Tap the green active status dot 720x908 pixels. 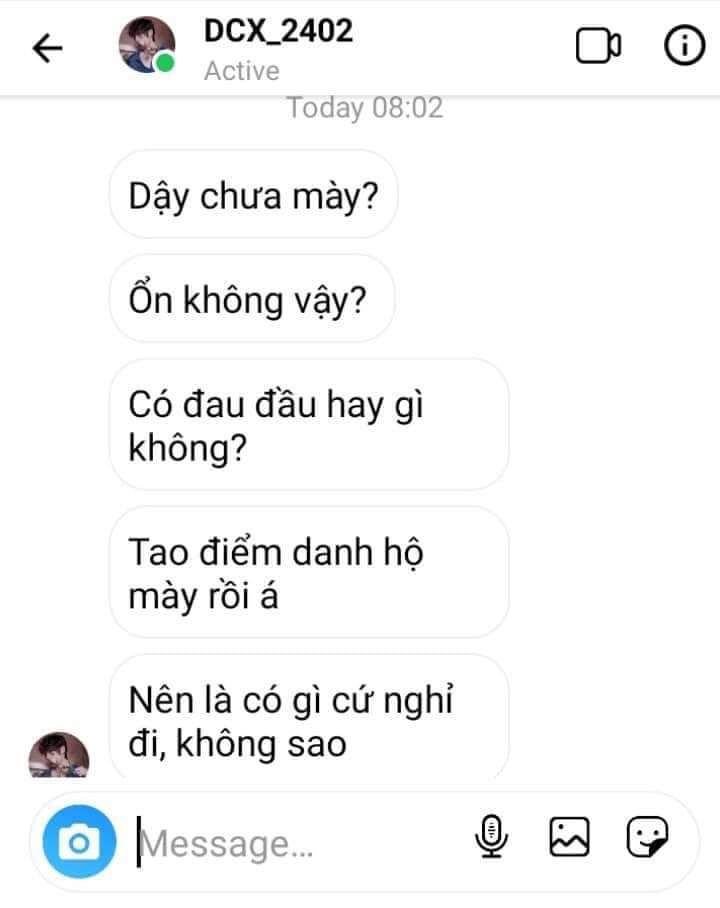tap(165, 65)
